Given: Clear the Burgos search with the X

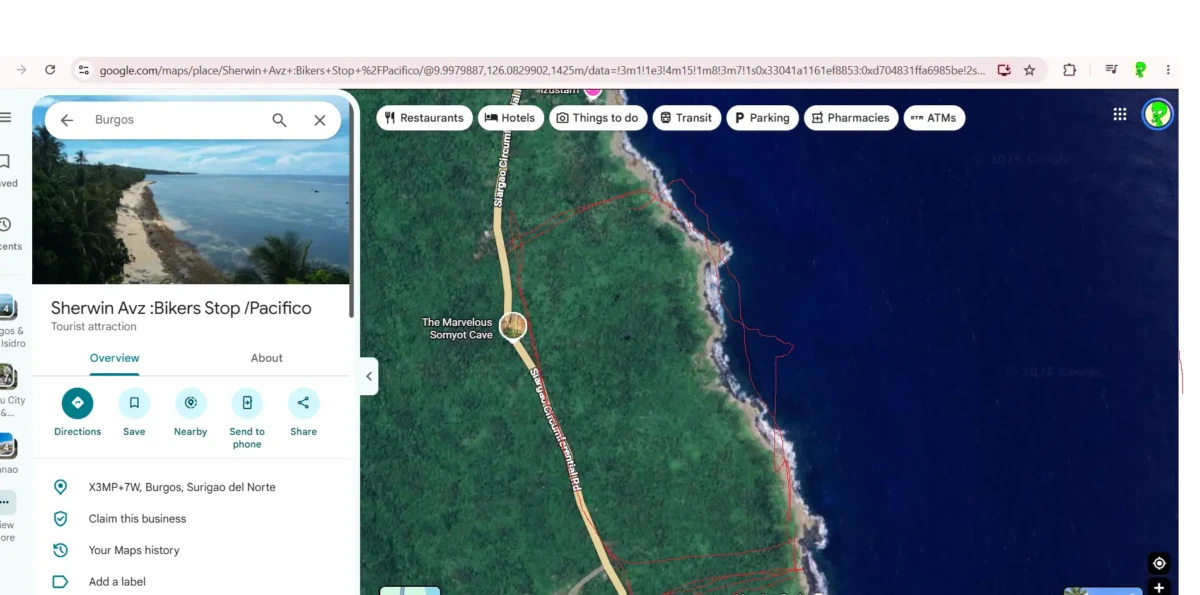Looking at the screenshot, I should [x=320, y=120].
